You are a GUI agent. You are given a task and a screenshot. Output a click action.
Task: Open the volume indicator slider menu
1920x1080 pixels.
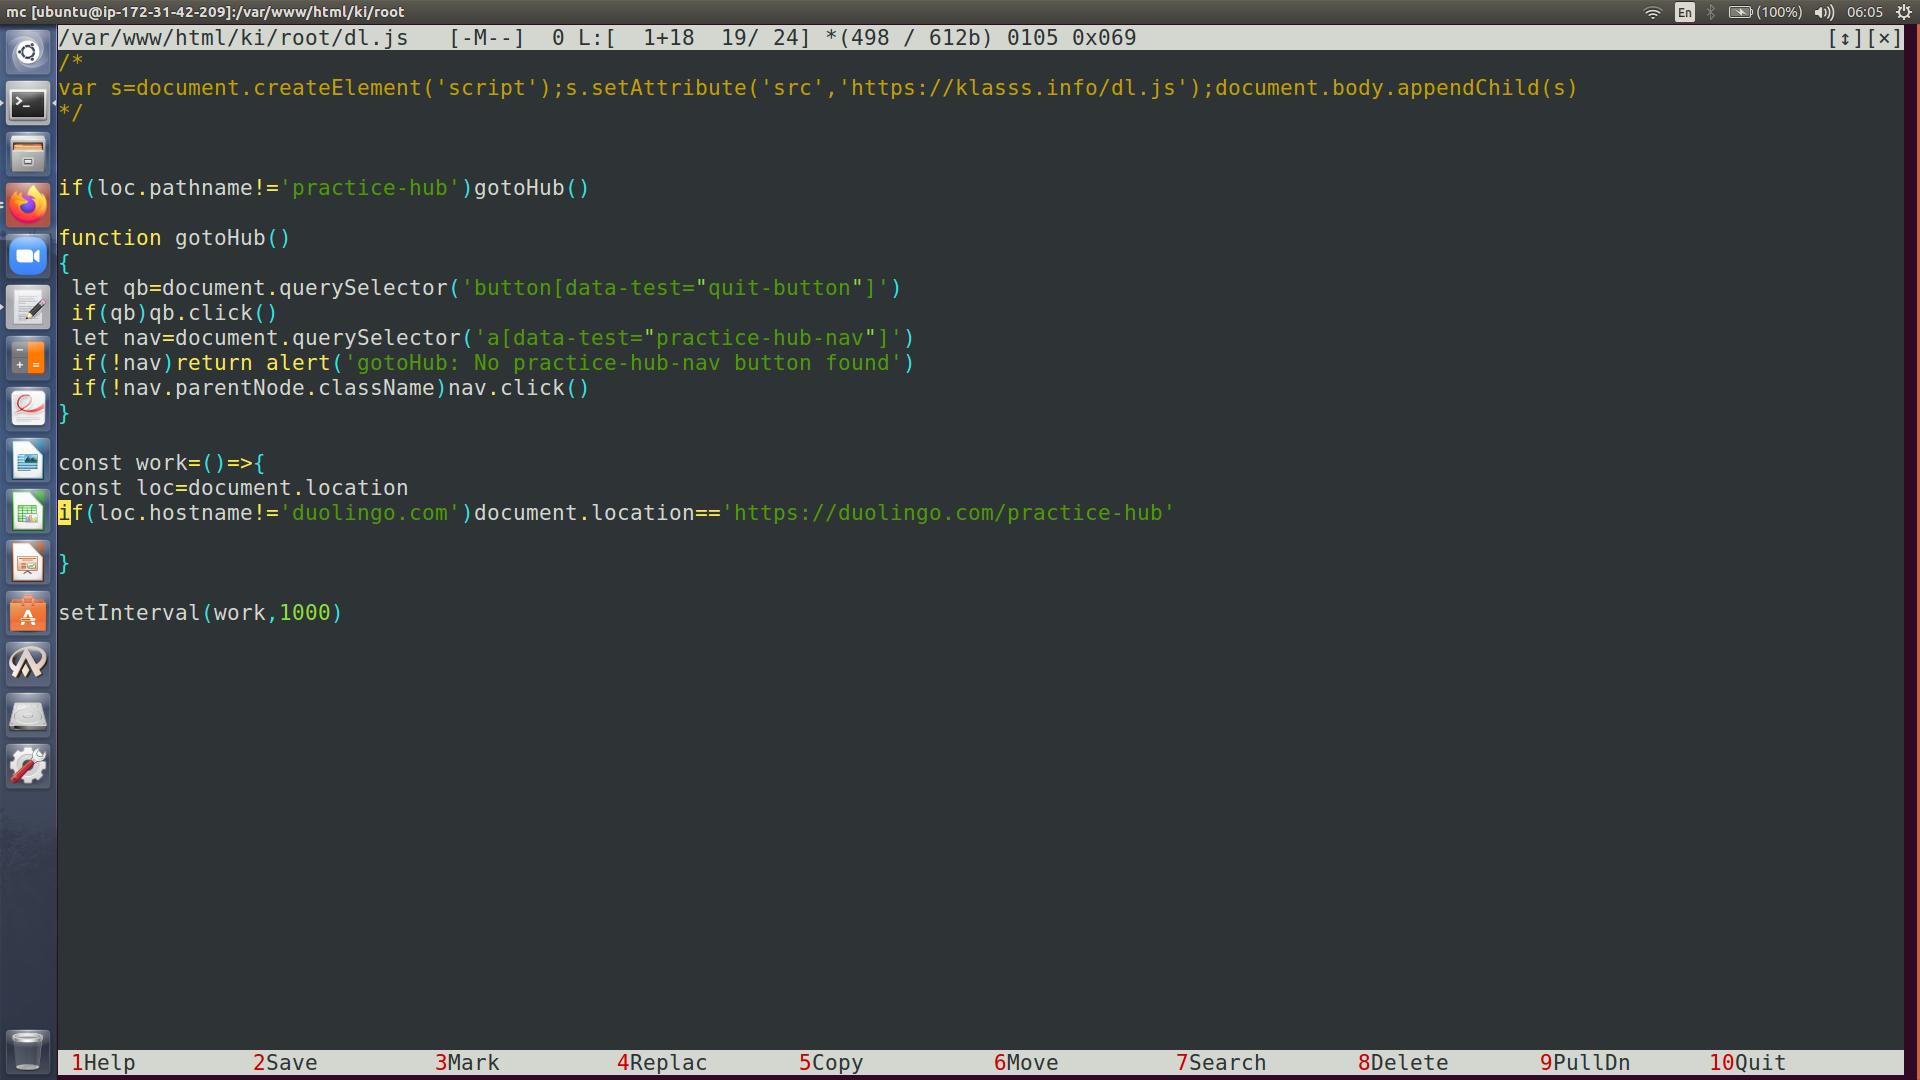pyautogui.click(x=1824, y=12)
